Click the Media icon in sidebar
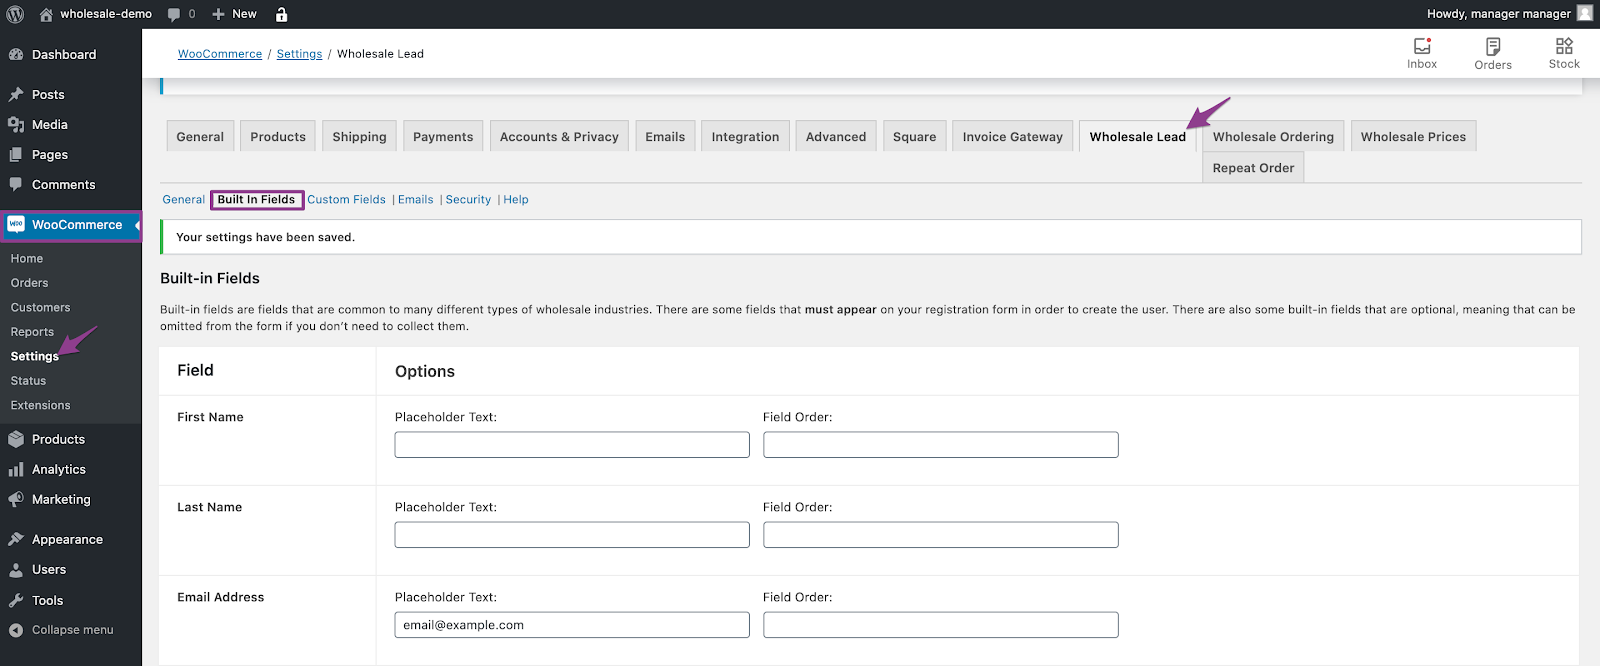The width and height of the screenshot is (1600, 666). coord(16,124)
